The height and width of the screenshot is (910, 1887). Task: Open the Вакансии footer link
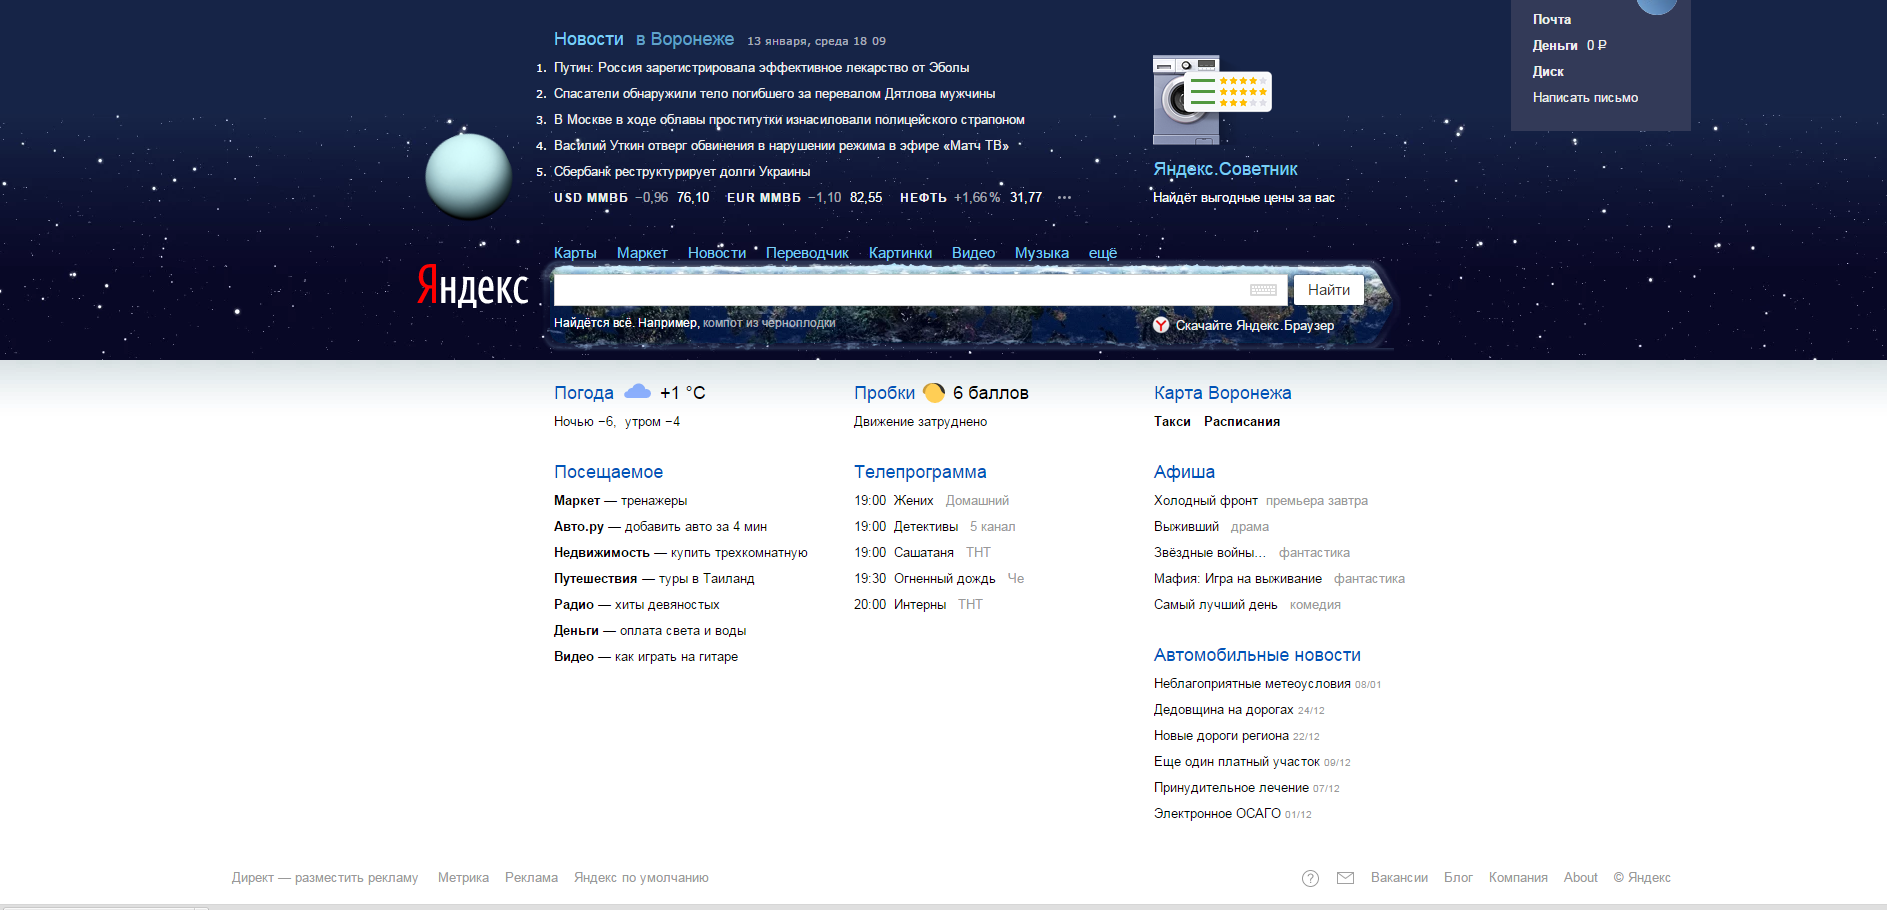(x=1399, y=877)
